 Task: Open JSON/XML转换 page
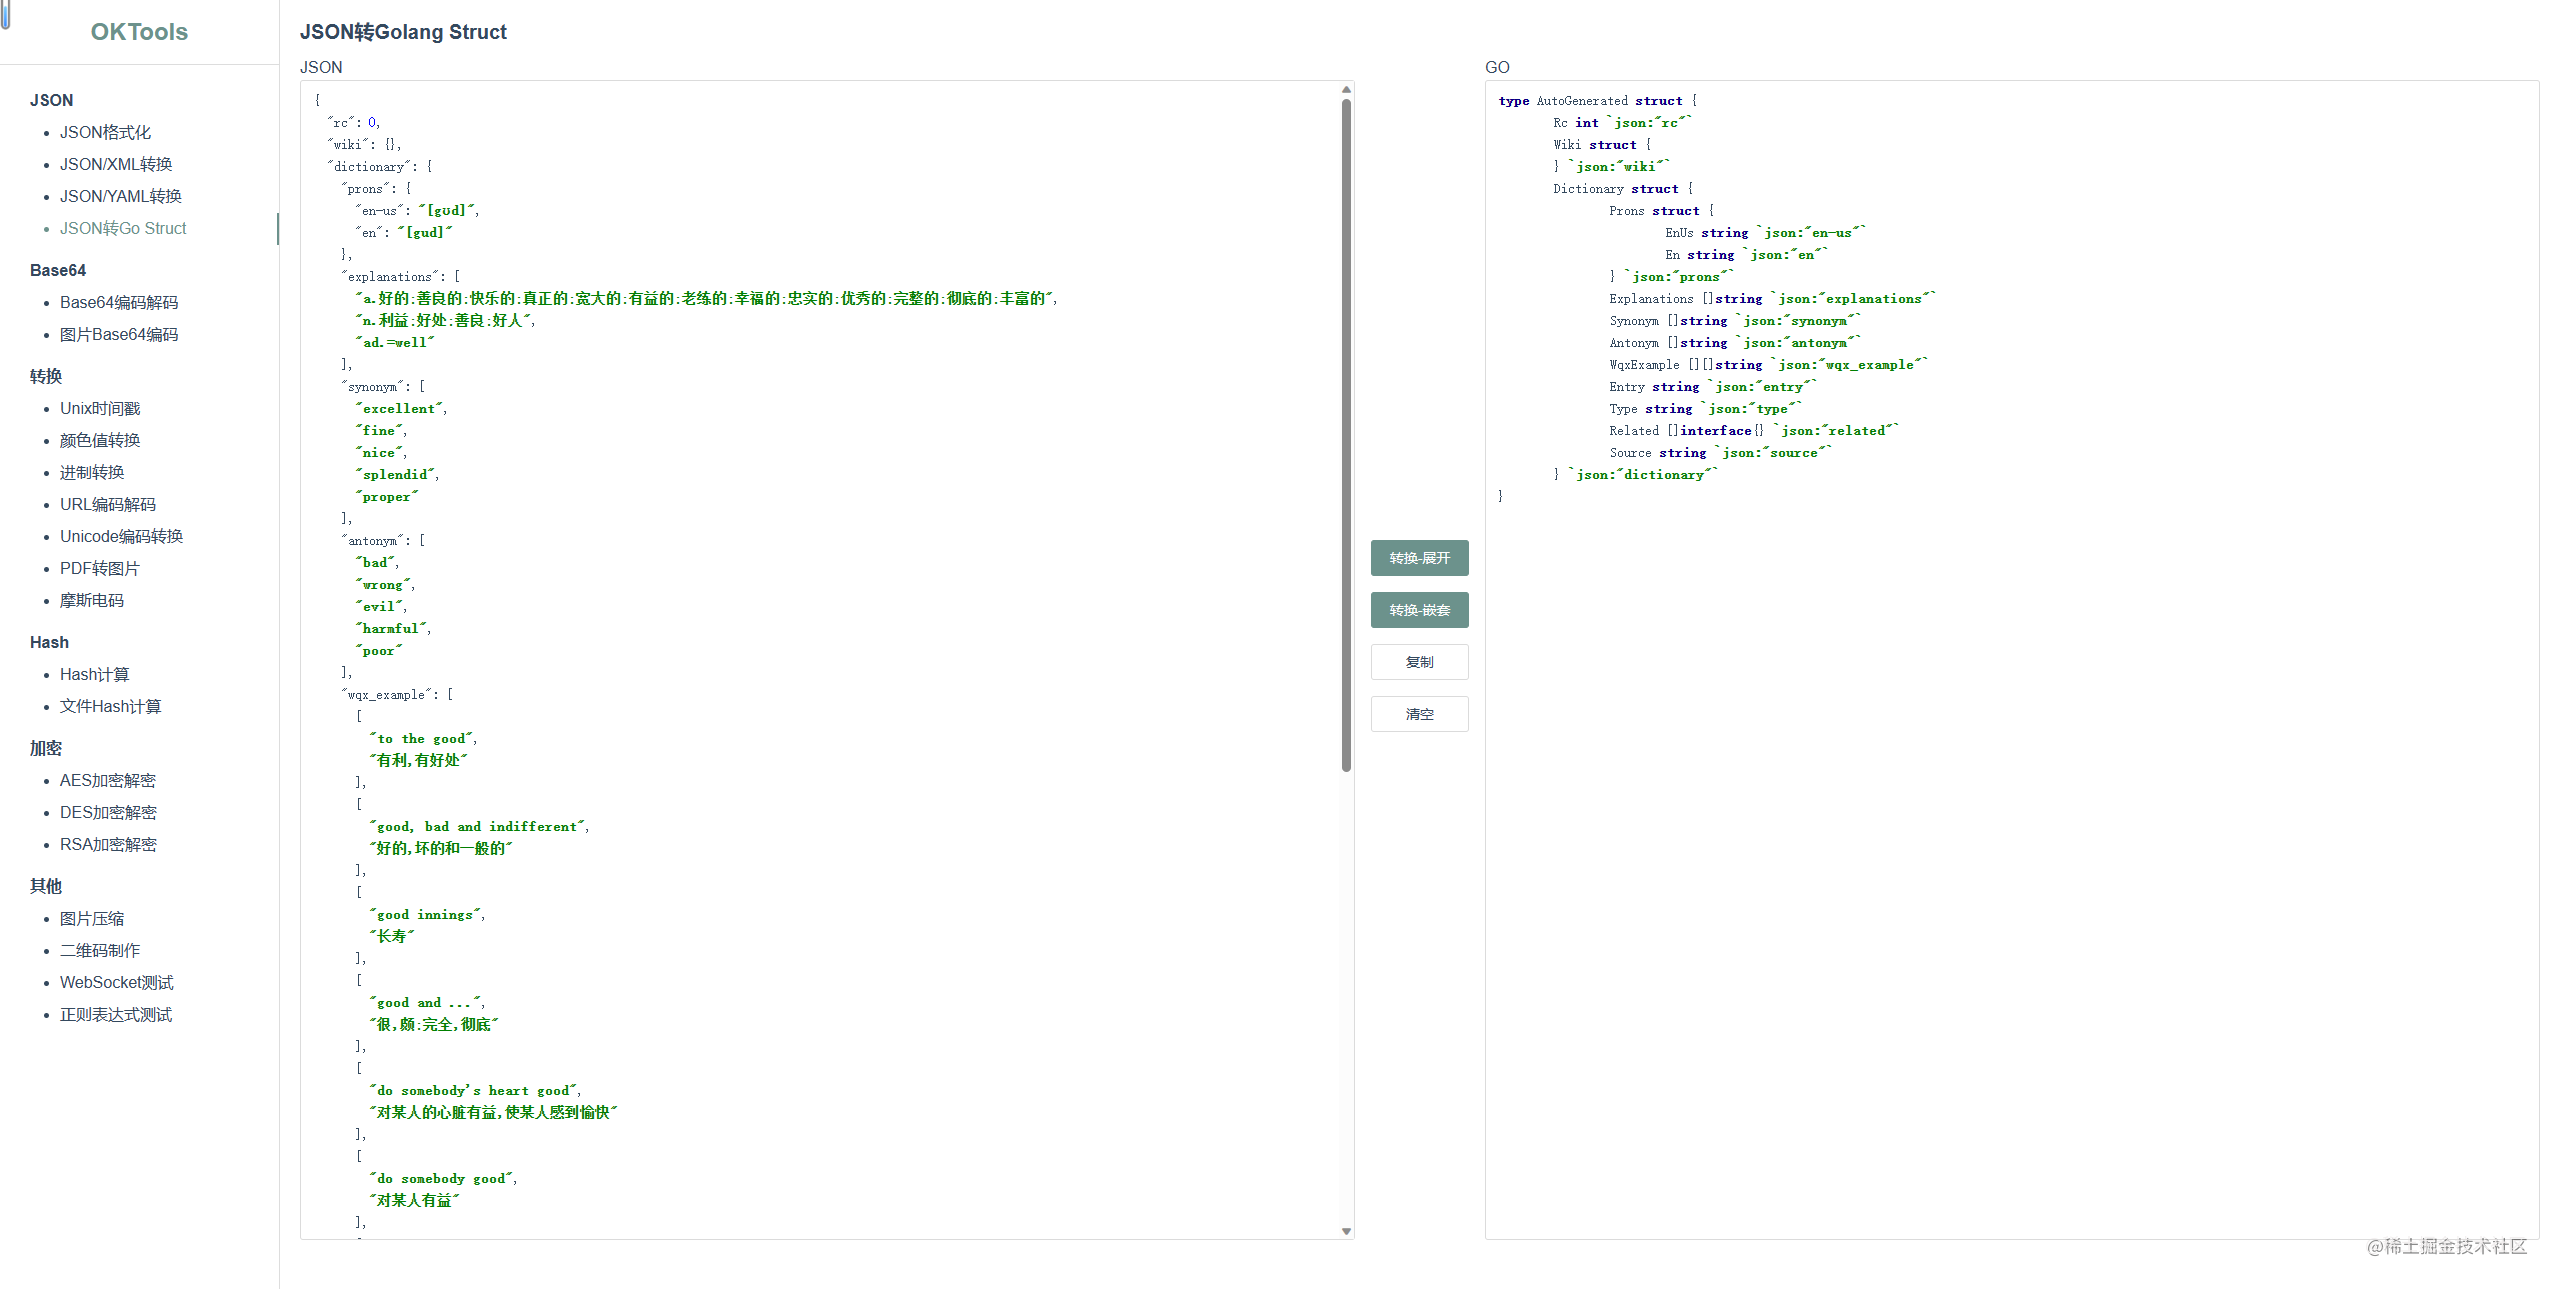pos(116,164)
